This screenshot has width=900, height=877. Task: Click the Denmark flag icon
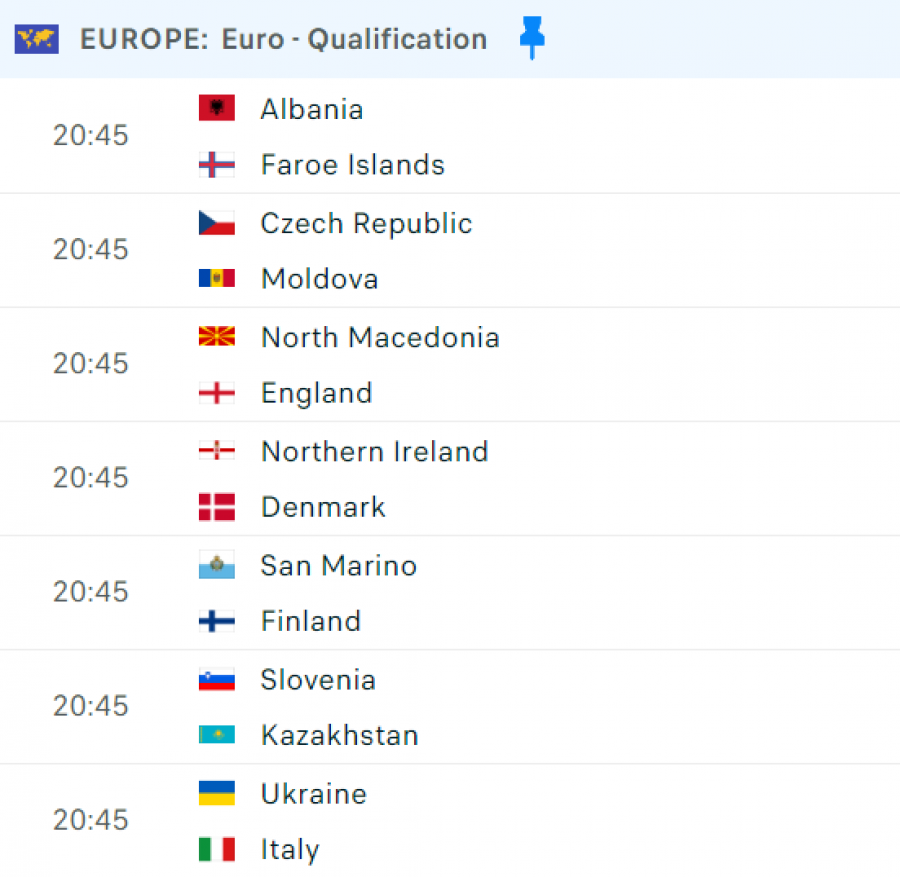pos(216,507)
